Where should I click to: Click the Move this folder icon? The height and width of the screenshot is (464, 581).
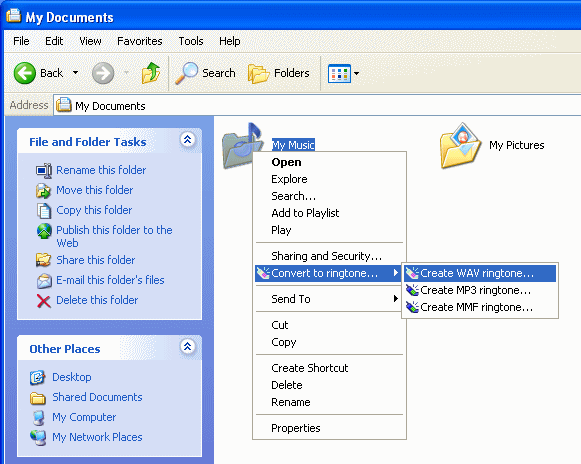click(44, 190)
